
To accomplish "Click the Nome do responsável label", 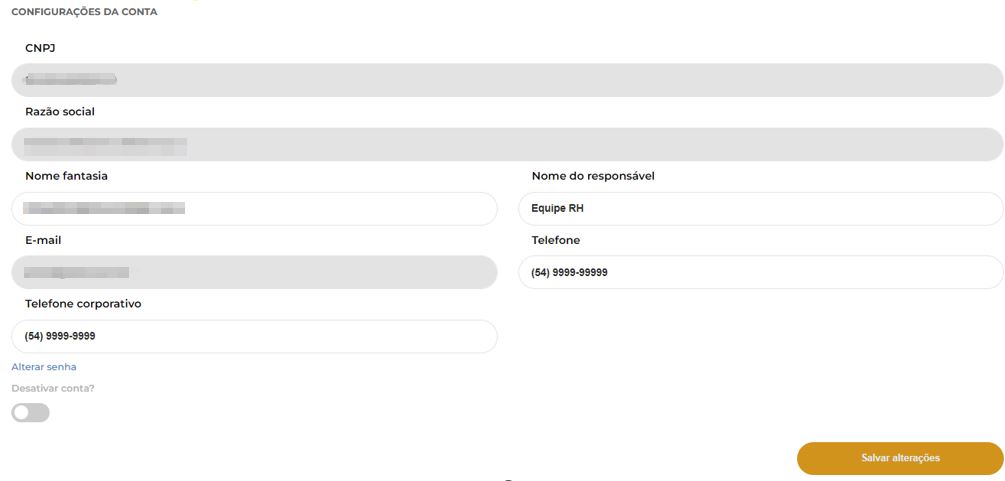I will point(593,176).
